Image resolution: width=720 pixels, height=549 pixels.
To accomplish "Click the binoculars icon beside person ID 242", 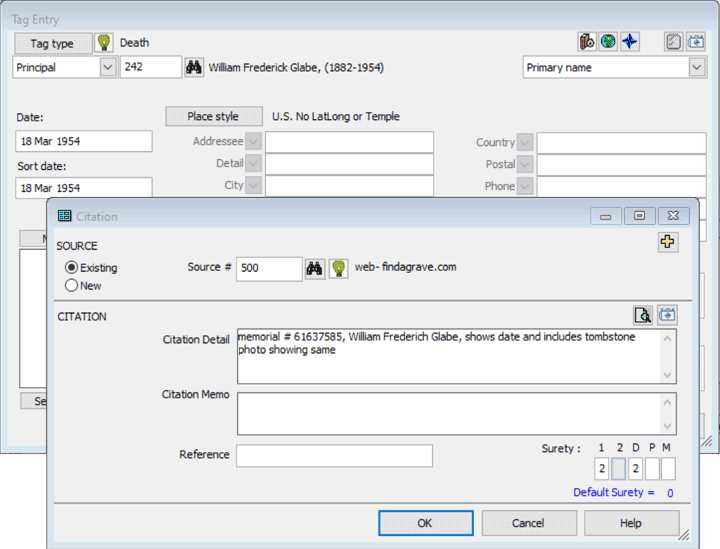I will 194,68.
